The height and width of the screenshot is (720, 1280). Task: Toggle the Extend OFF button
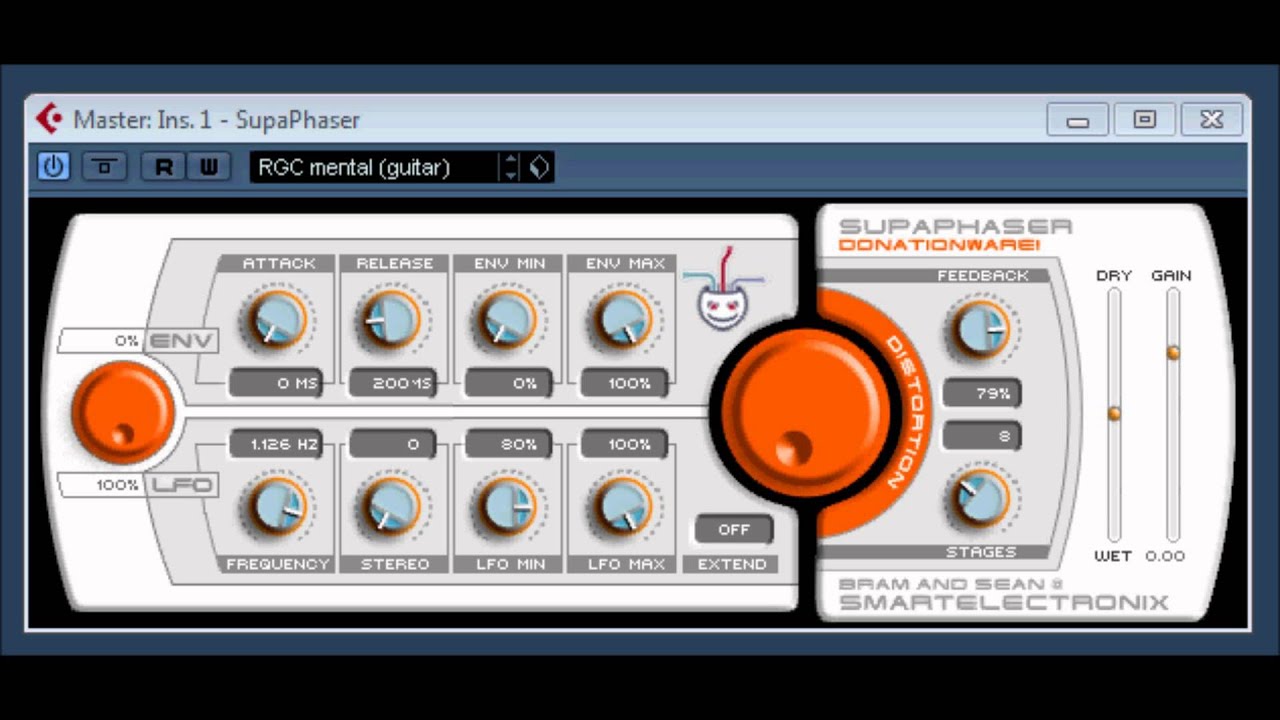click(x=734, y=529)
